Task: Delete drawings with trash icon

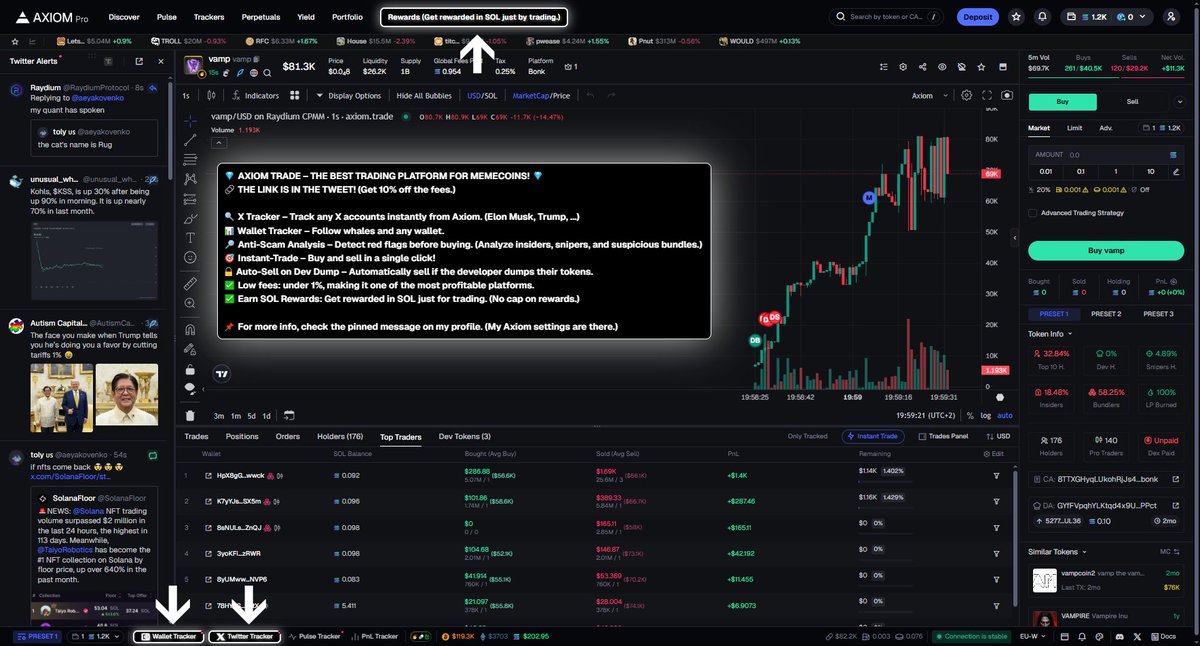Action: point(190,415)
